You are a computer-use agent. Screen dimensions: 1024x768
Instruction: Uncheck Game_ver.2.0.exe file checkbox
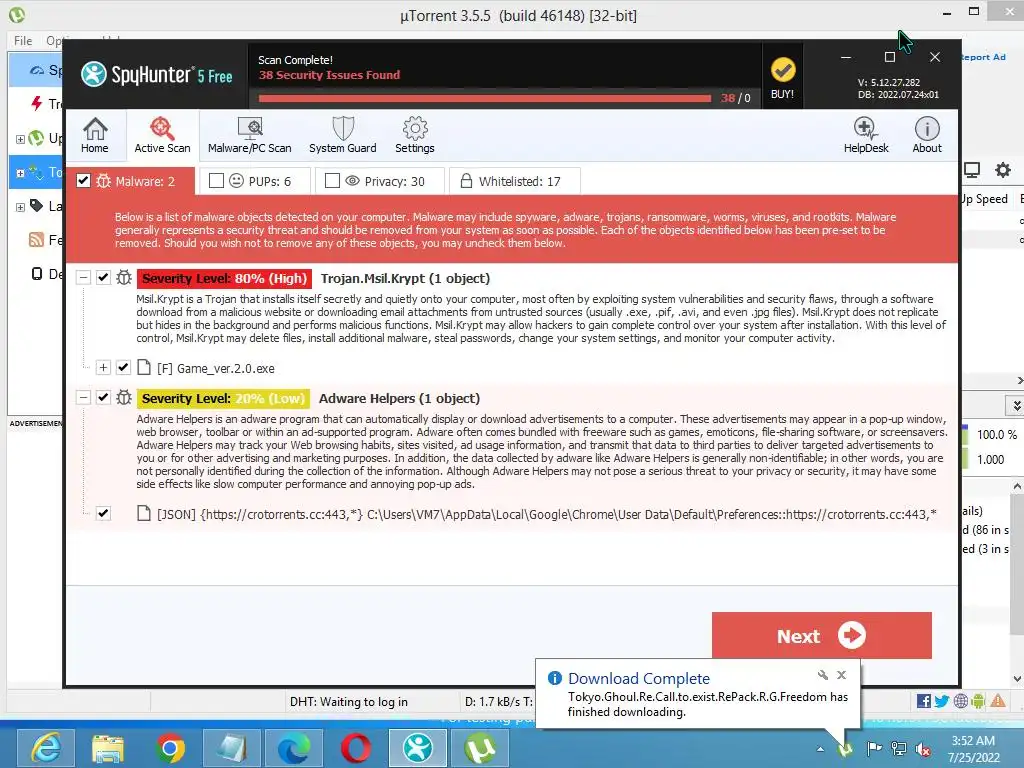123,368
